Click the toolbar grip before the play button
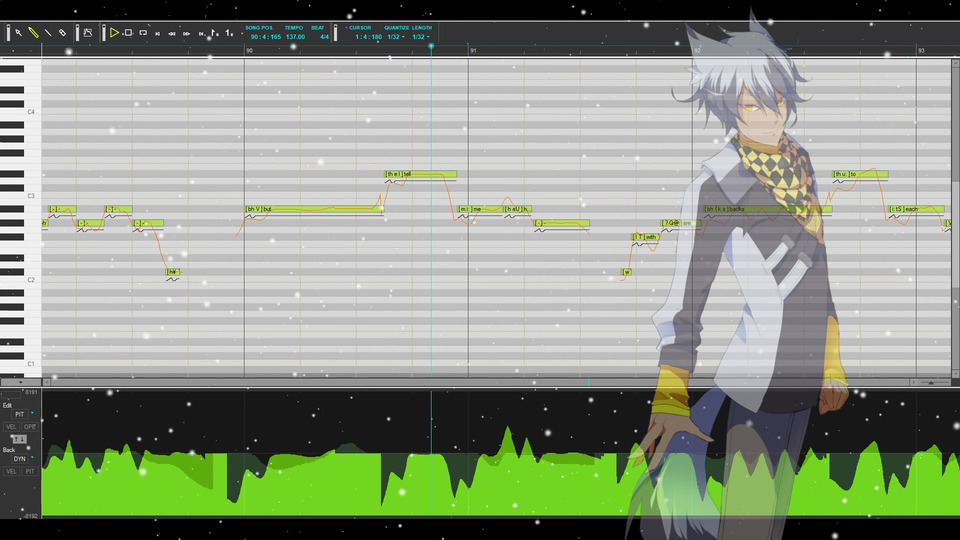 pyautogui.click(x=103, y=32)
